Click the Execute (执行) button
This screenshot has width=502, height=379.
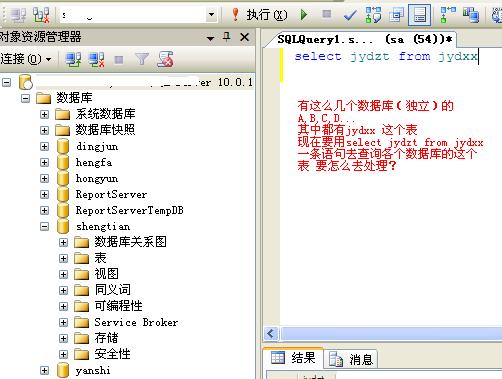pos(259,15)
